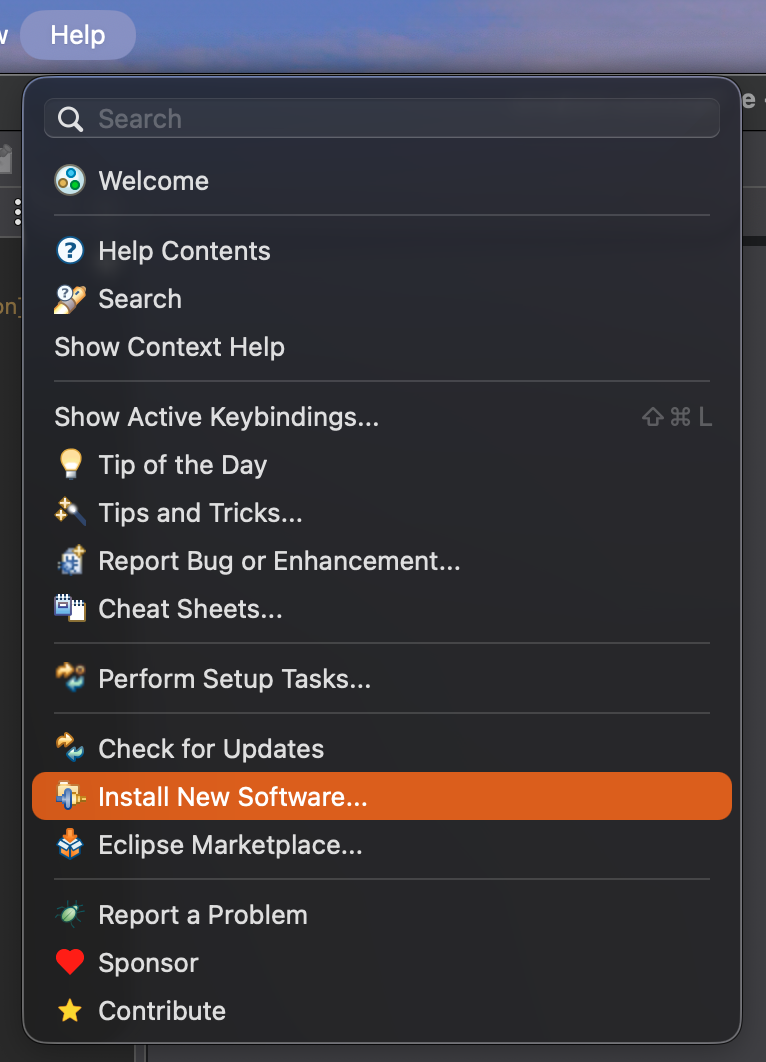Click the Eclipse Marketplace box icon
This screenshot has width=766, height=1062.
(x=70, y=844)
